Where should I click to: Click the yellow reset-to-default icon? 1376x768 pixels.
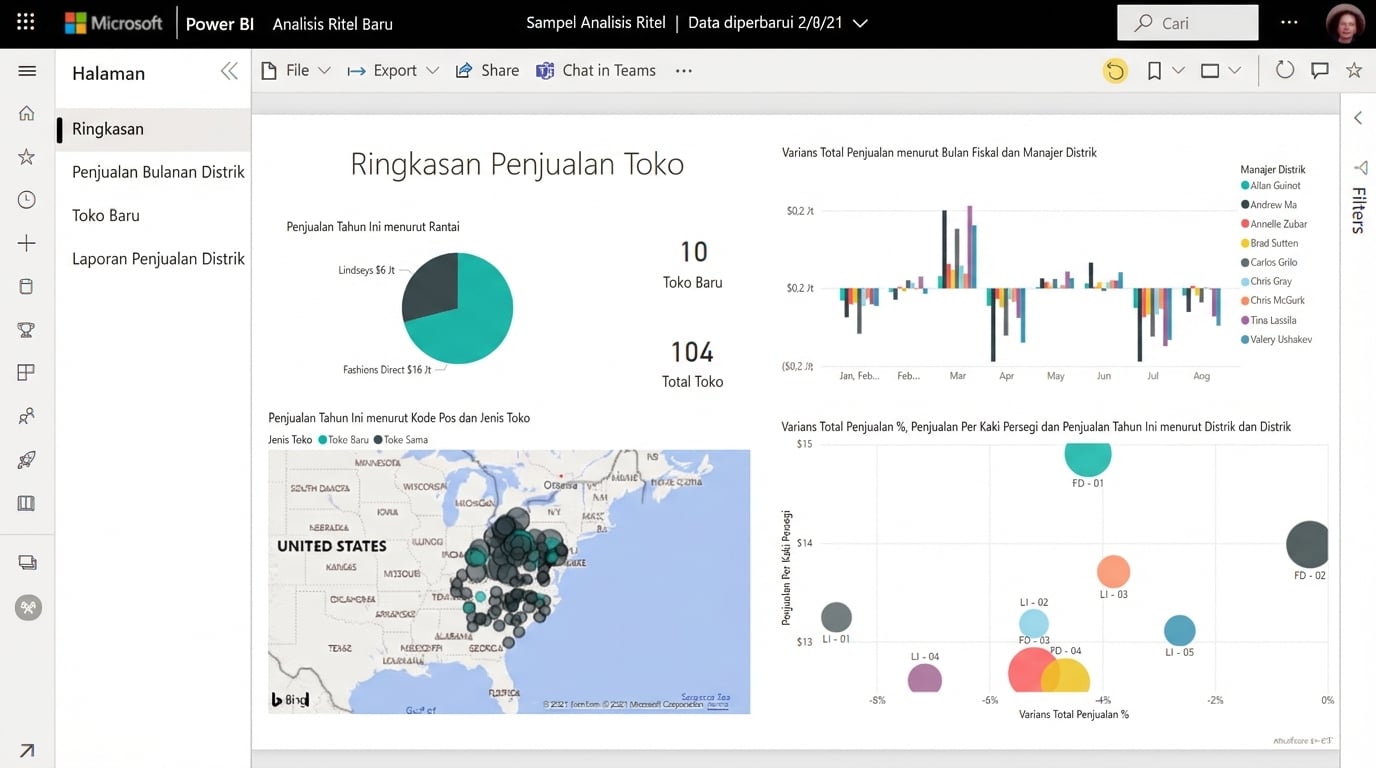click(1116, 70)
